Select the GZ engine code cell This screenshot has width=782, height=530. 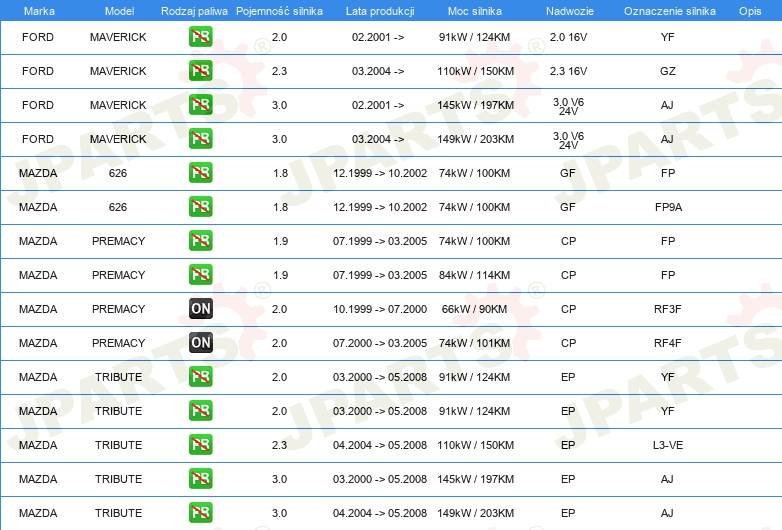point(668,71)
